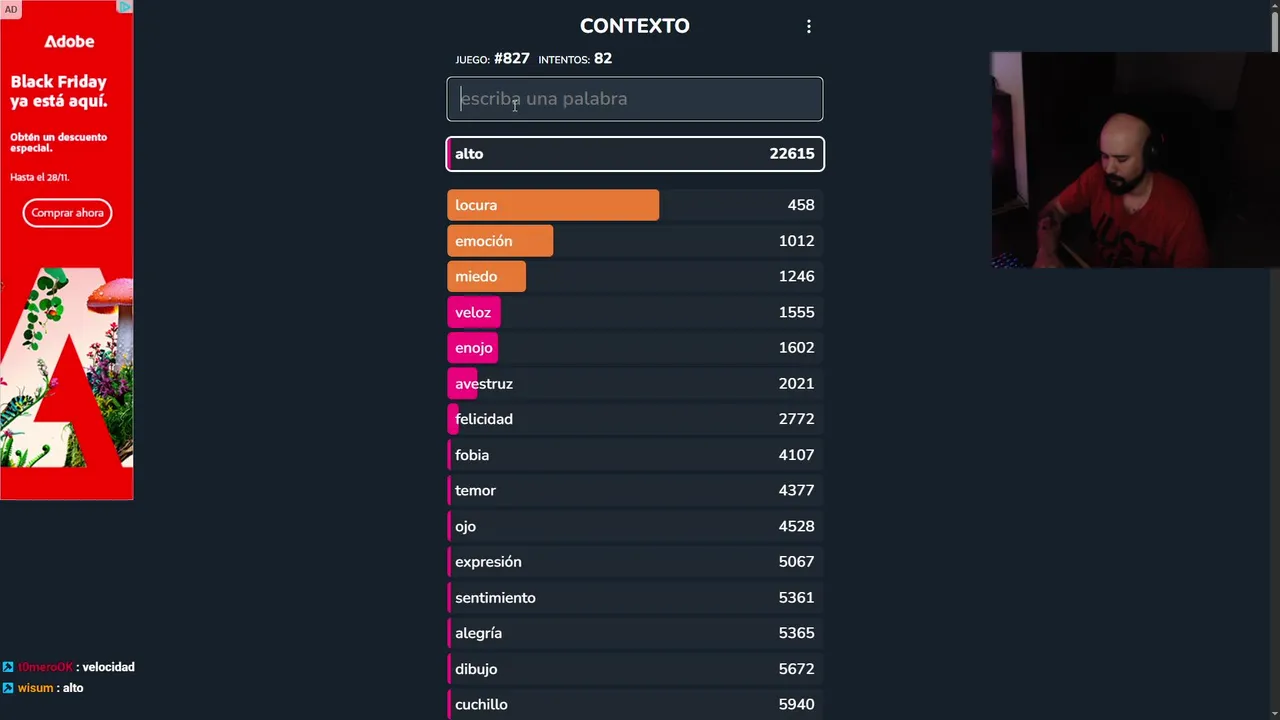Select the felicidad guess row

pyautogui.click(x=634, y=419)
